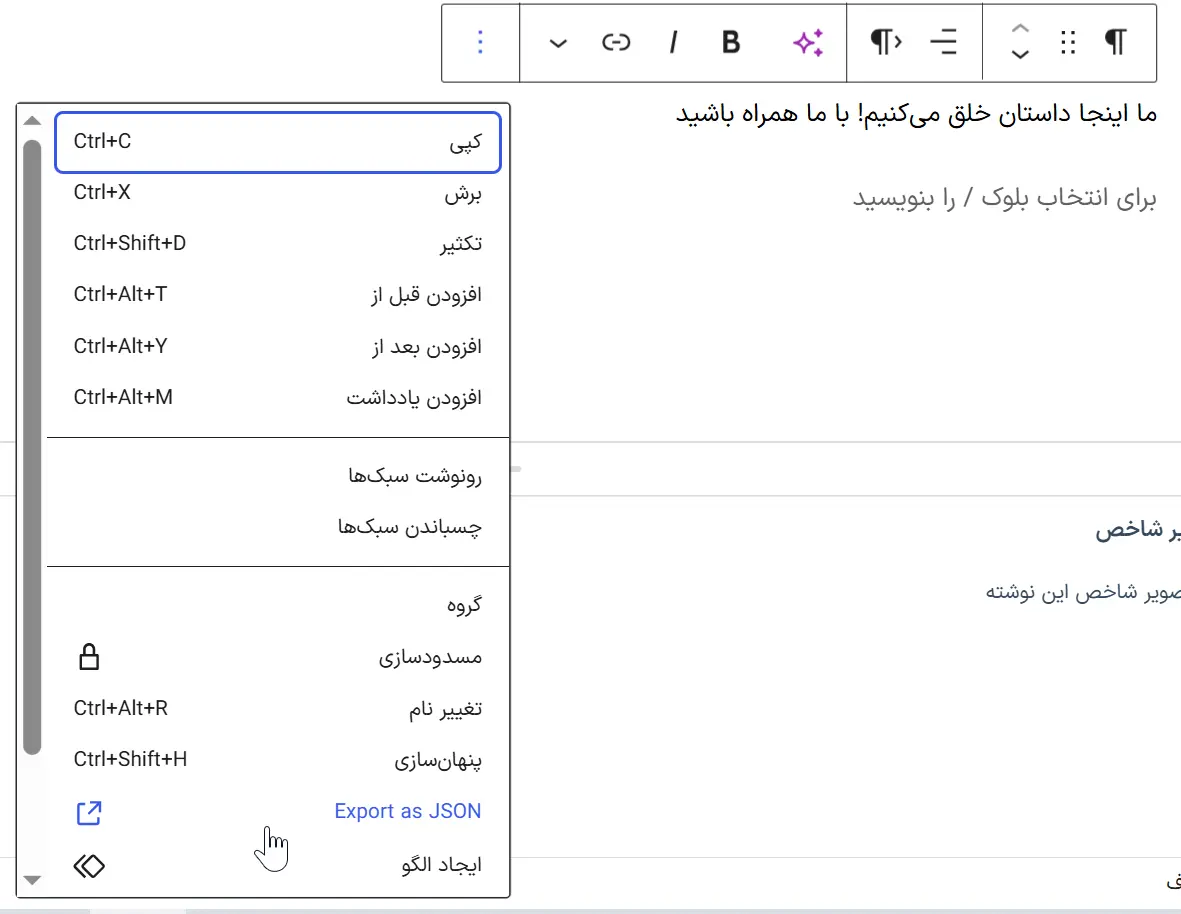Choose چسباندن سبک‌ها (Paste styles)
The height and width of the screenshot is (914, 1181).
tap(278, 527)
